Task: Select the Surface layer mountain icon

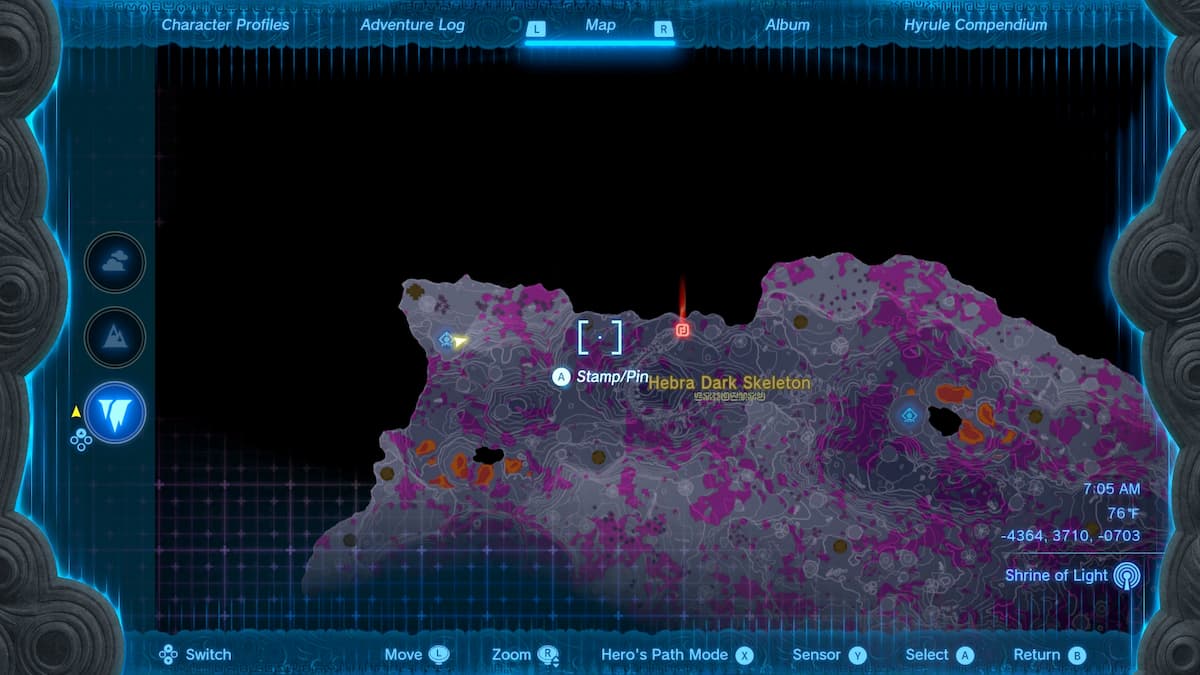Action: point(115,337)
